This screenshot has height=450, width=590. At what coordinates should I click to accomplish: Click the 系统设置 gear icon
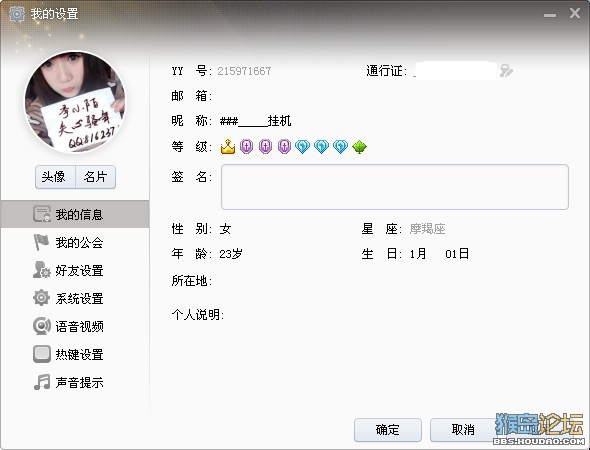click(41, 298)
